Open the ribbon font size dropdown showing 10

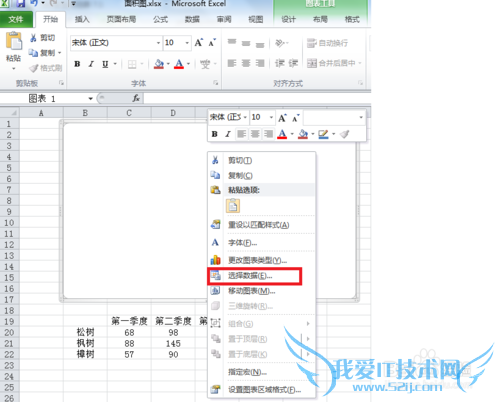(187, 43)
